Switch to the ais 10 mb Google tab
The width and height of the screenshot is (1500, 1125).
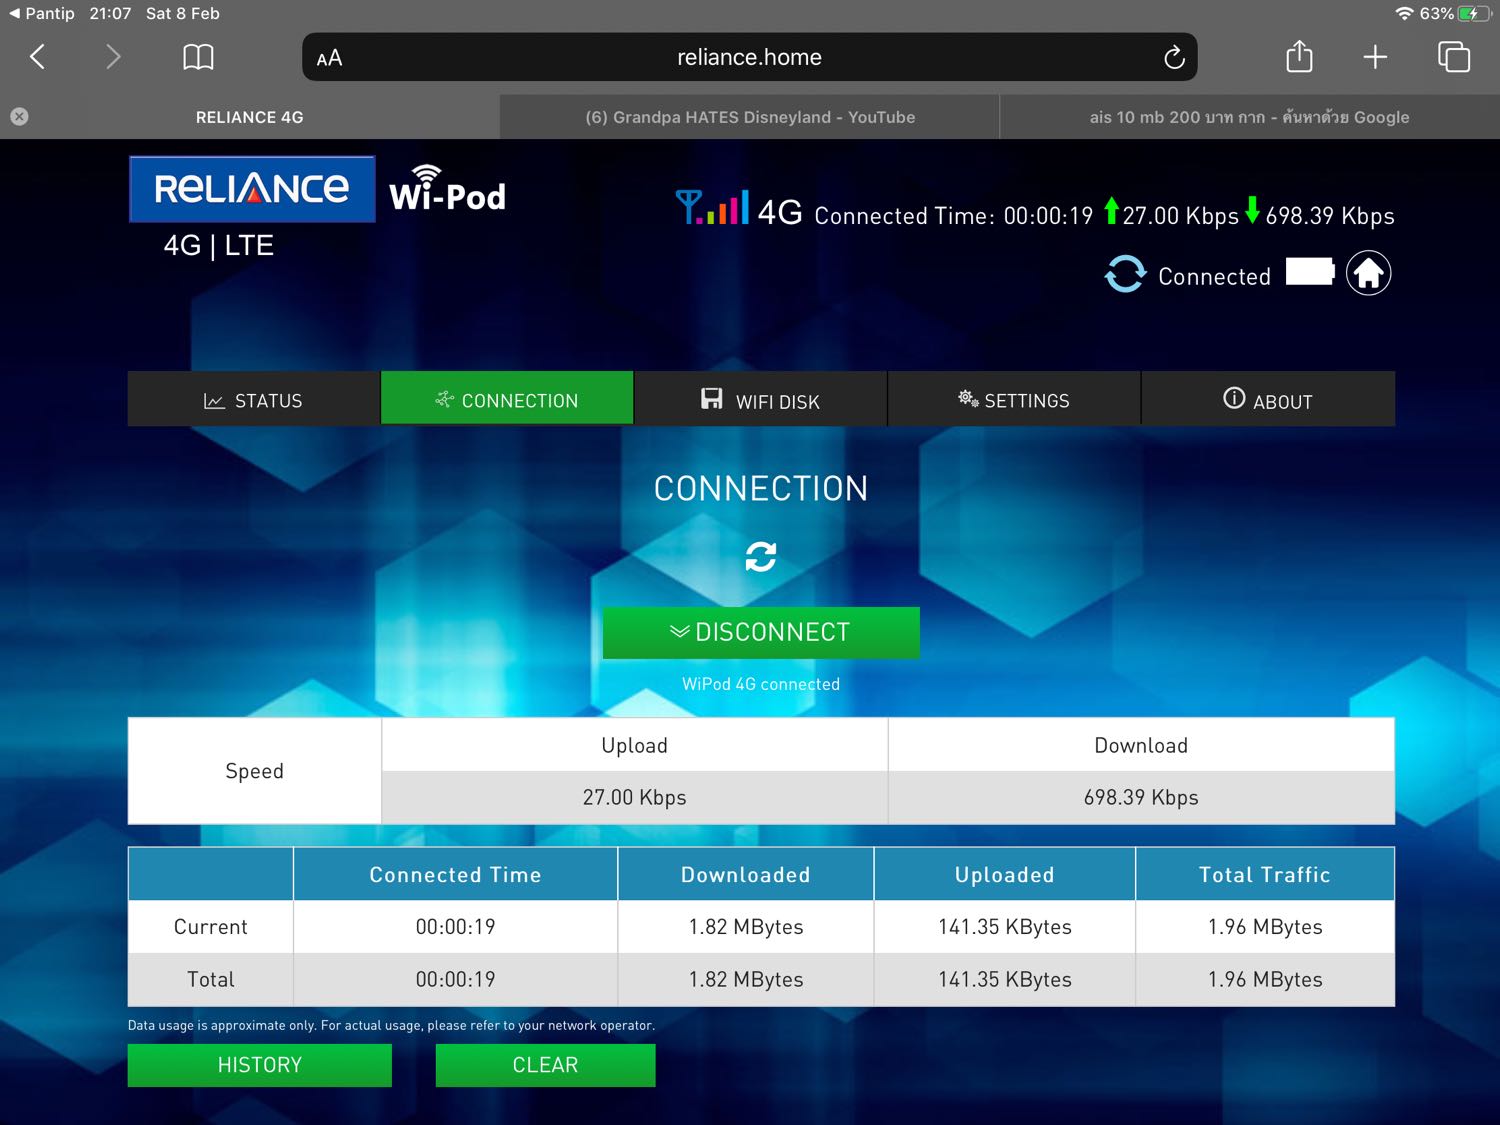[x=1249, y=117]
